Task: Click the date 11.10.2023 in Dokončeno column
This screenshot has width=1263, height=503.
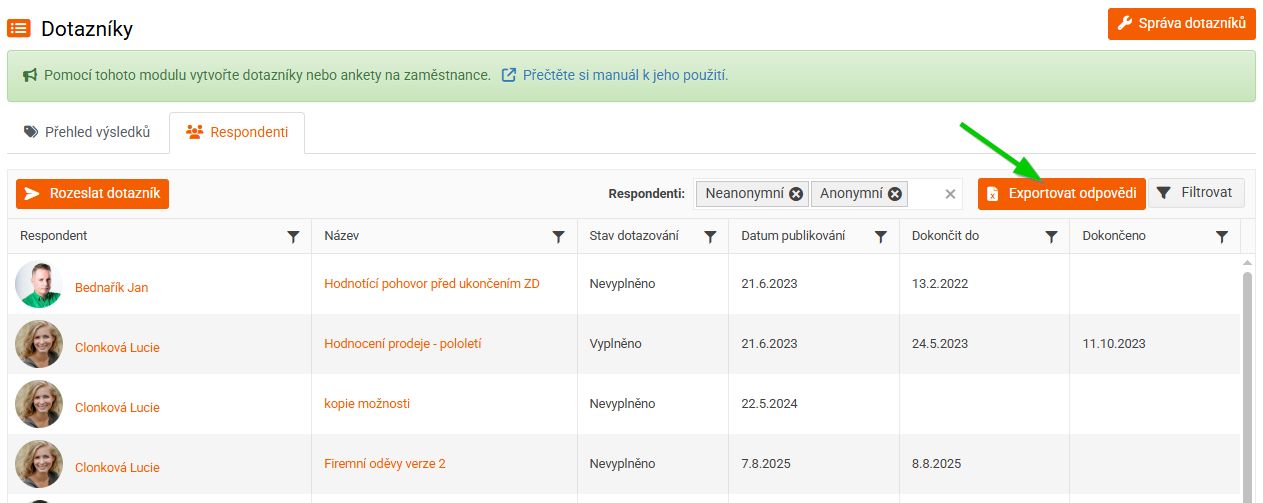Action: click(x=1114, y=344)
